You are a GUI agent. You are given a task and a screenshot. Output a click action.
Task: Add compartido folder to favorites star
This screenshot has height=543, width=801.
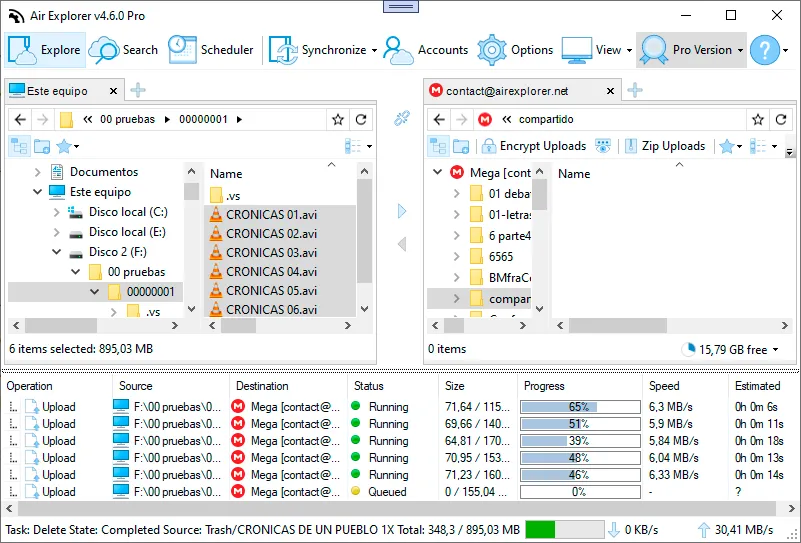[x=758, y=120]
